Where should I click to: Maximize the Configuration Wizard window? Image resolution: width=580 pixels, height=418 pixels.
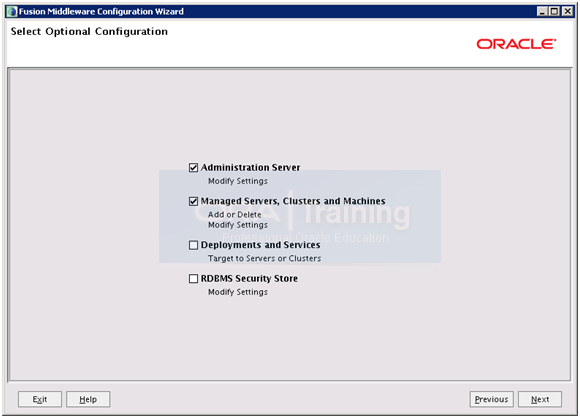pyautogui.click(x=554, y=11)
